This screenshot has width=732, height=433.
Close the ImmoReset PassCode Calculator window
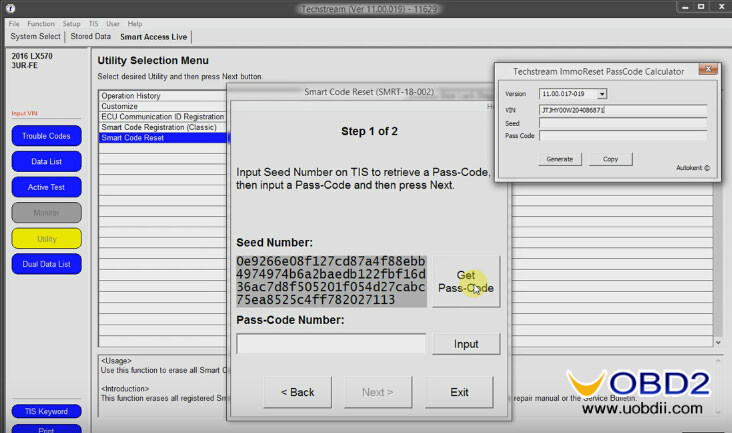click(708, 69)
